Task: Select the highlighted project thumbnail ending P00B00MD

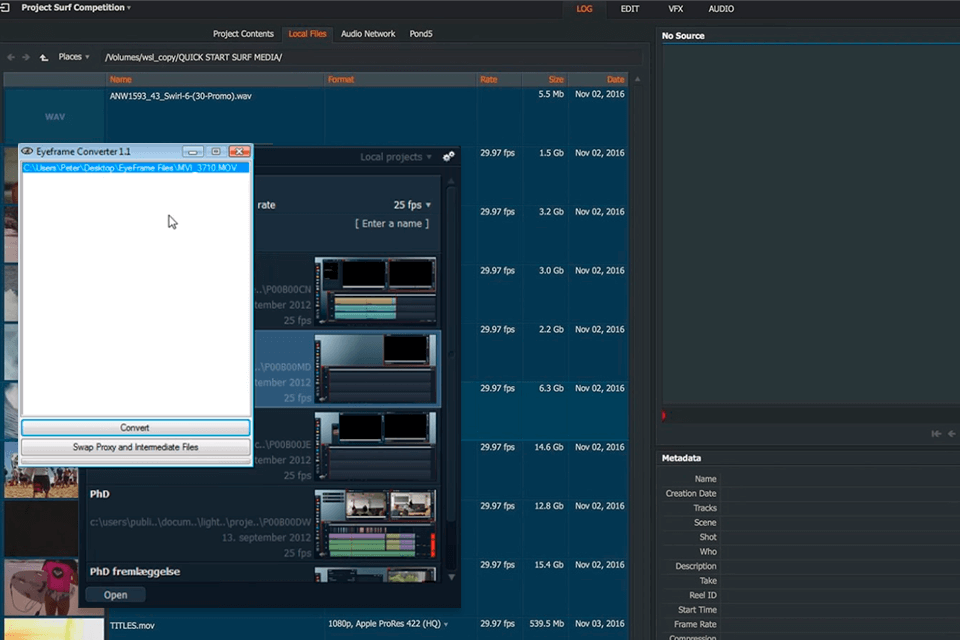Action: point(375,368)
